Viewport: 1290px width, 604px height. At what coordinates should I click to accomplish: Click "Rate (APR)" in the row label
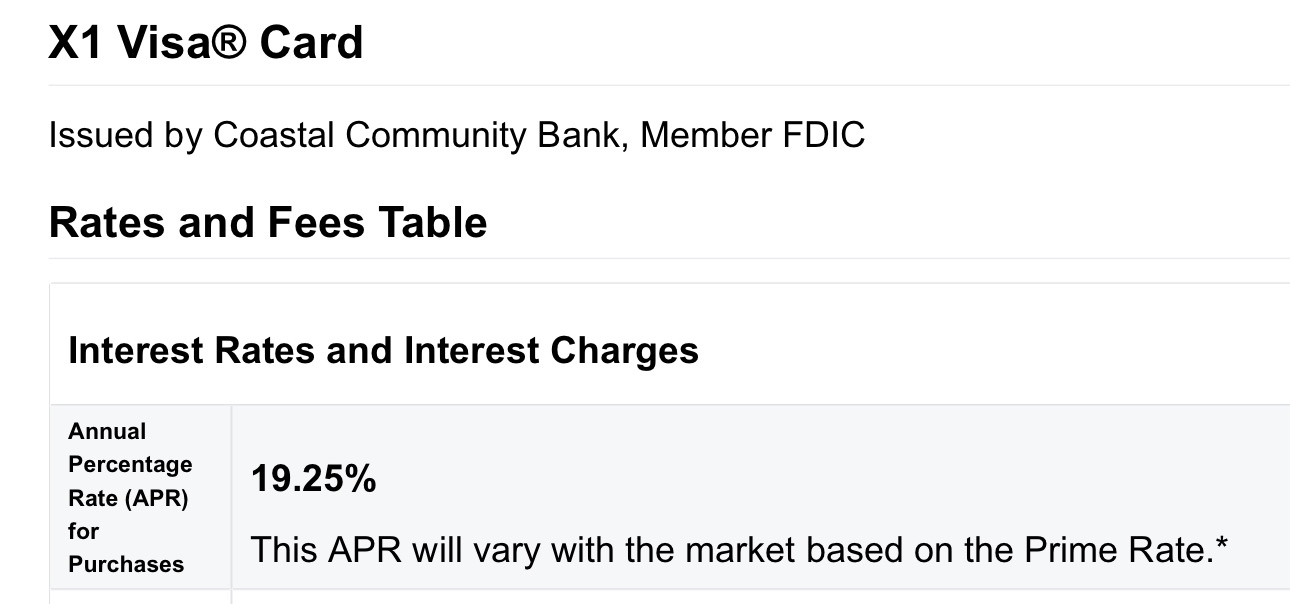[128, 497]
